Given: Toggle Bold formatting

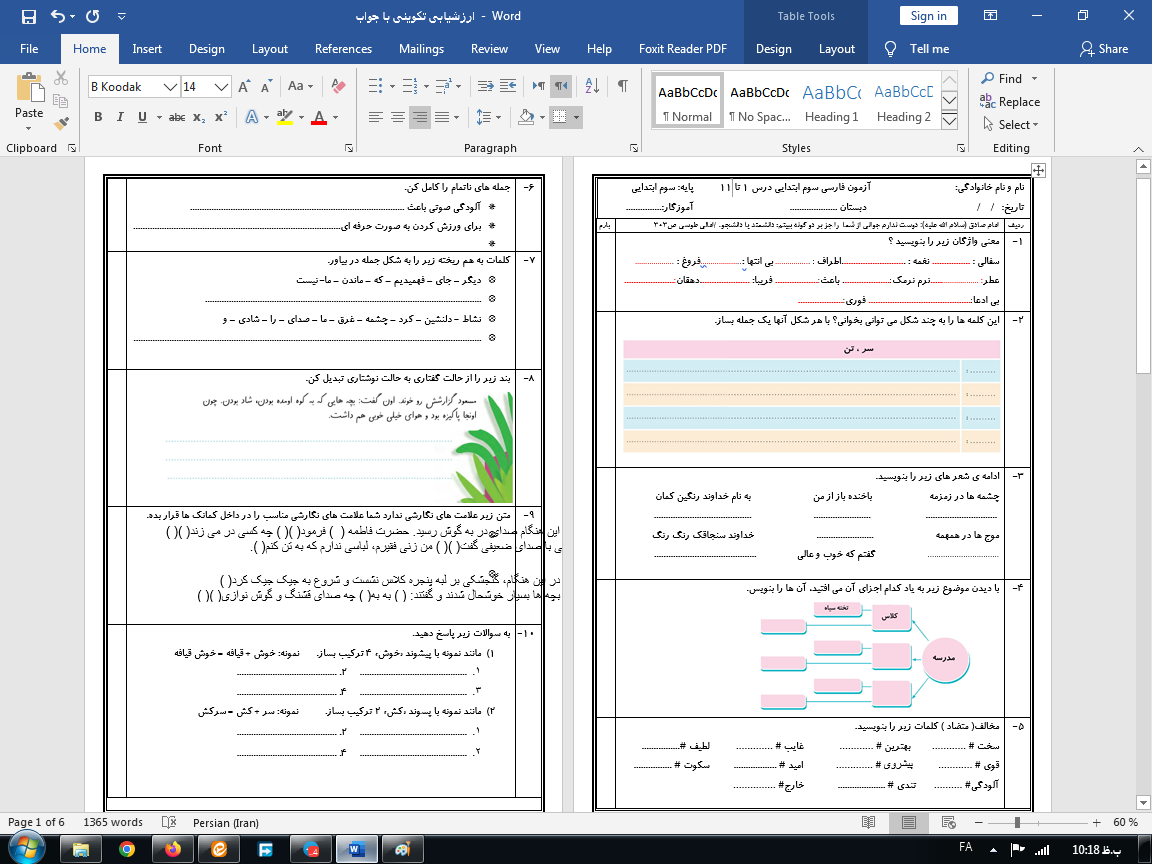Looking at the screenshot, I should click(x=98, y=117).
